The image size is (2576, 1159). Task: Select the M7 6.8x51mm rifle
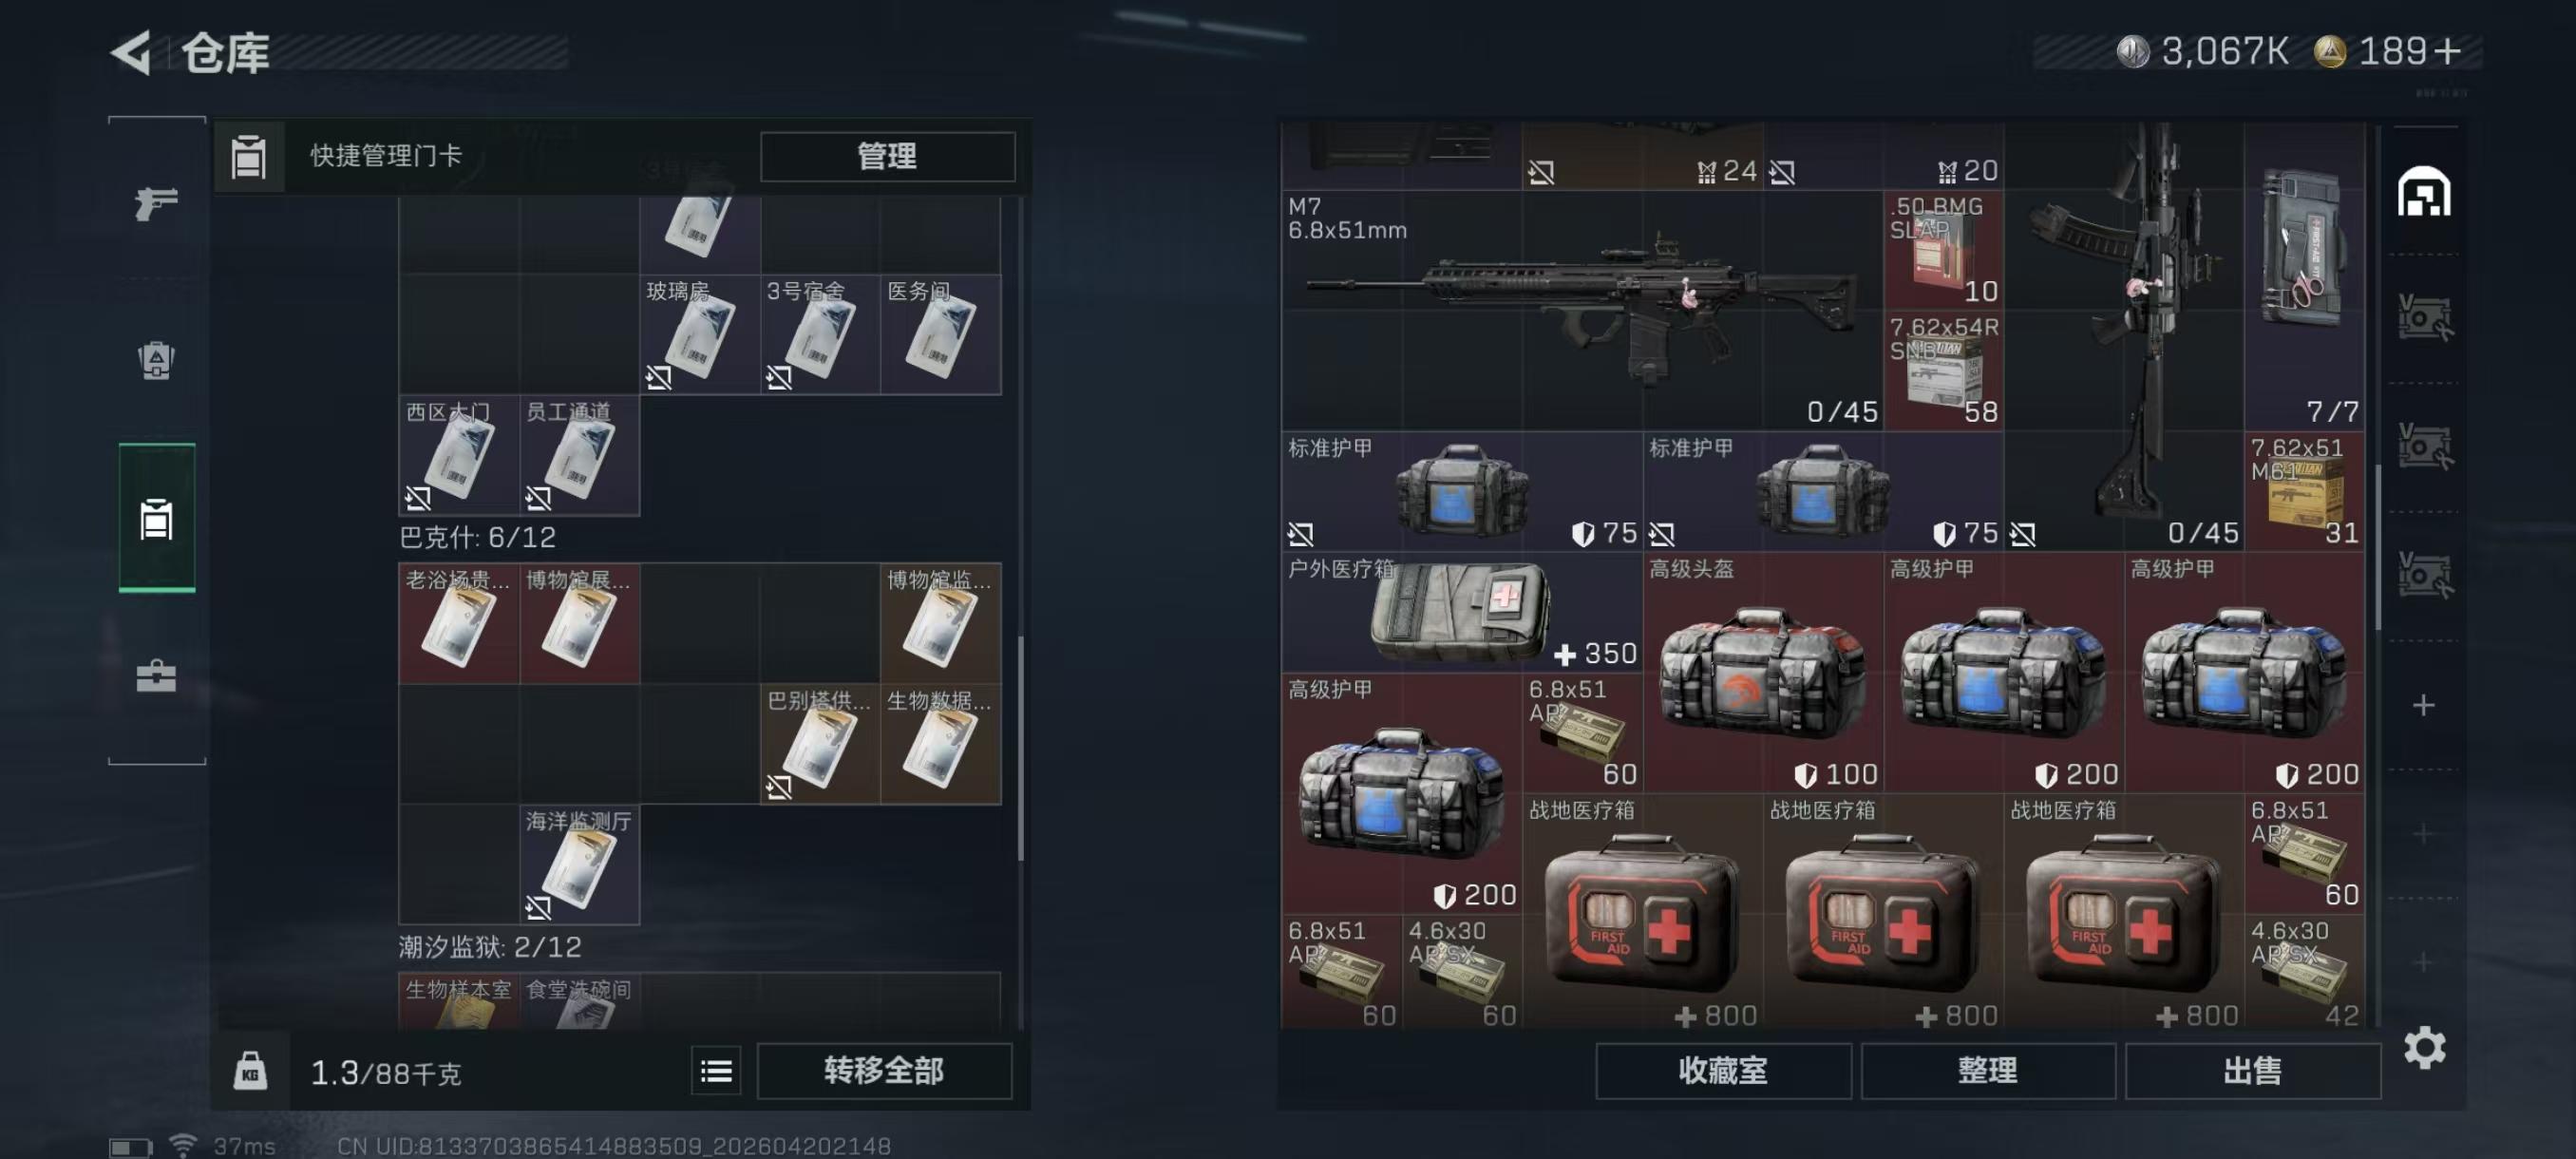tap(1583, 310)
